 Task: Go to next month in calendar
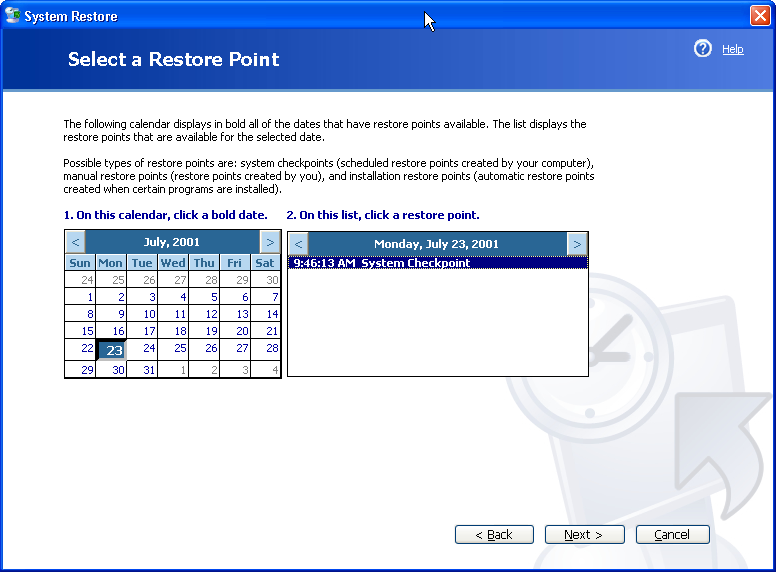269,242
